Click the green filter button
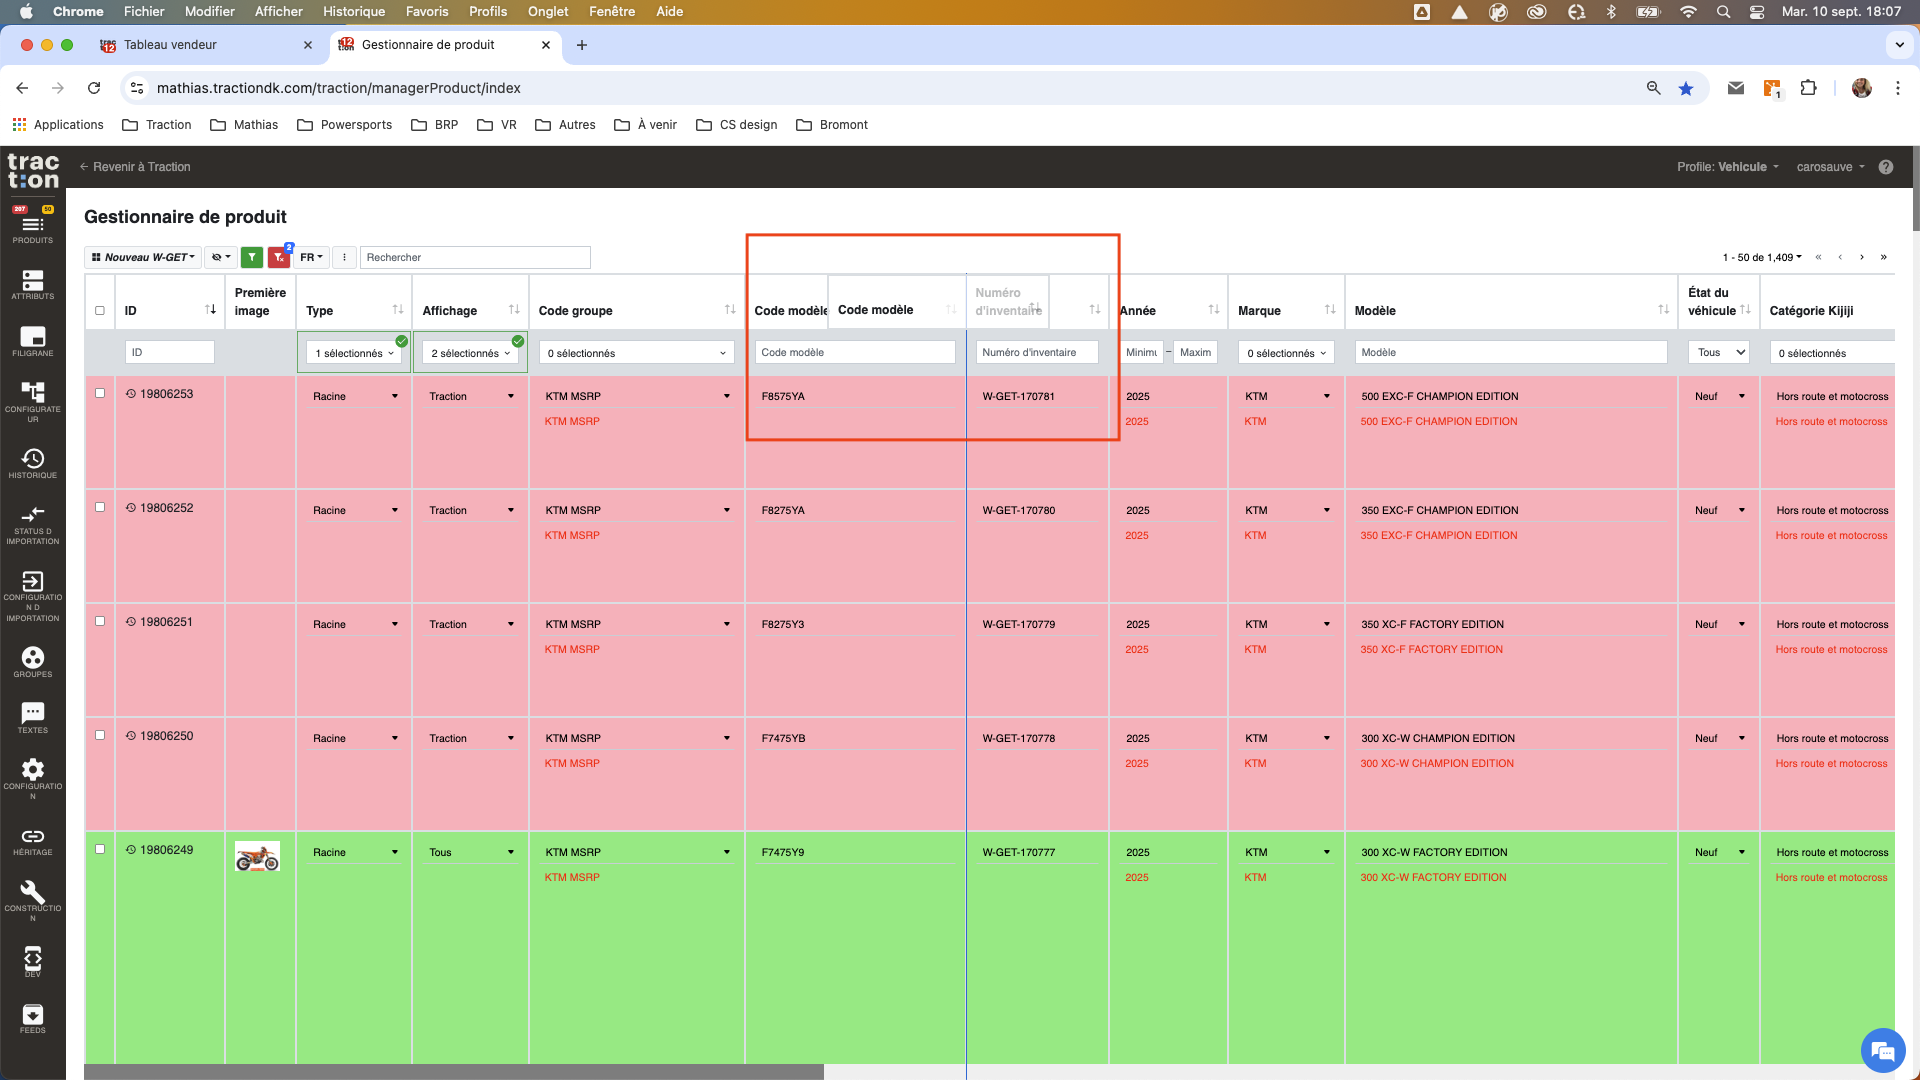The width and height of the screenshot is (1920, 1080). 252,257
